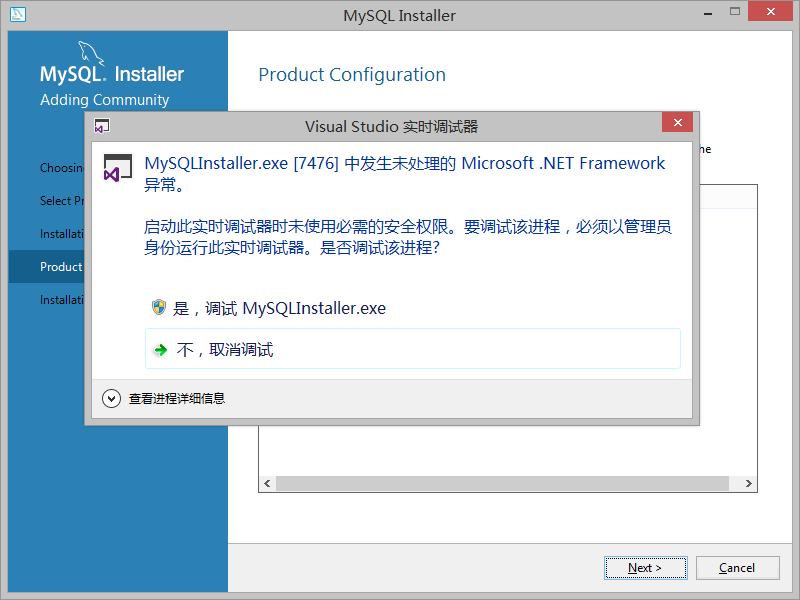Click the large Visual Studio icon in dialog
This screenshot has height=600, width=800.
(118, 168)
